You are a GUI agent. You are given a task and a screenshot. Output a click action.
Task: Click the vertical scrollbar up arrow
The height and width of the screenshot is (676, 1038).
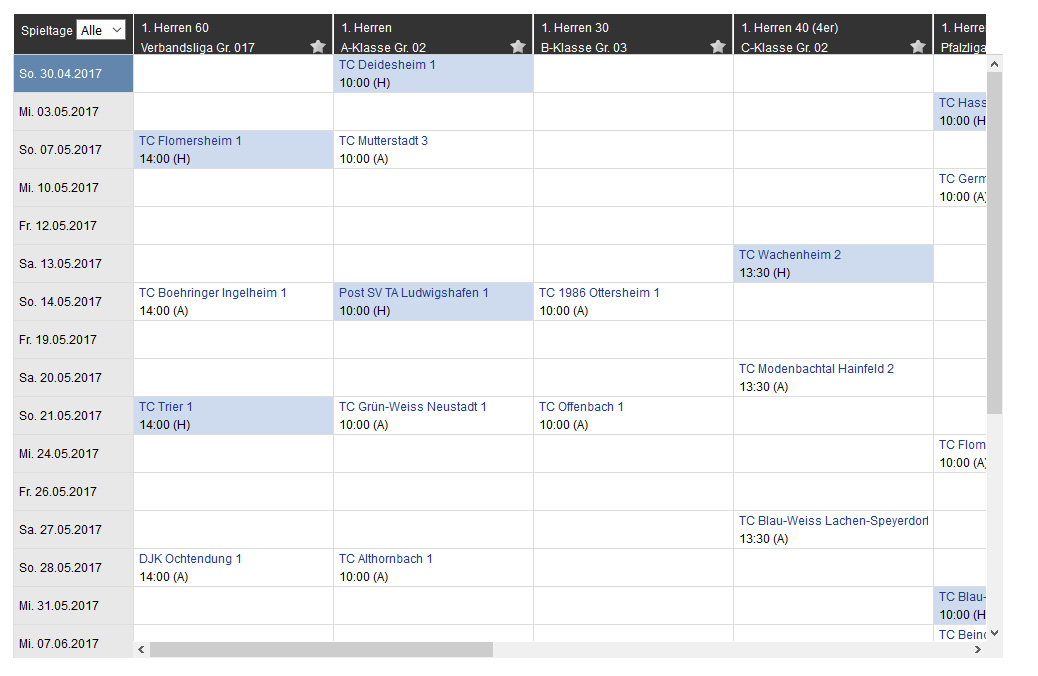tap(994, 64)
